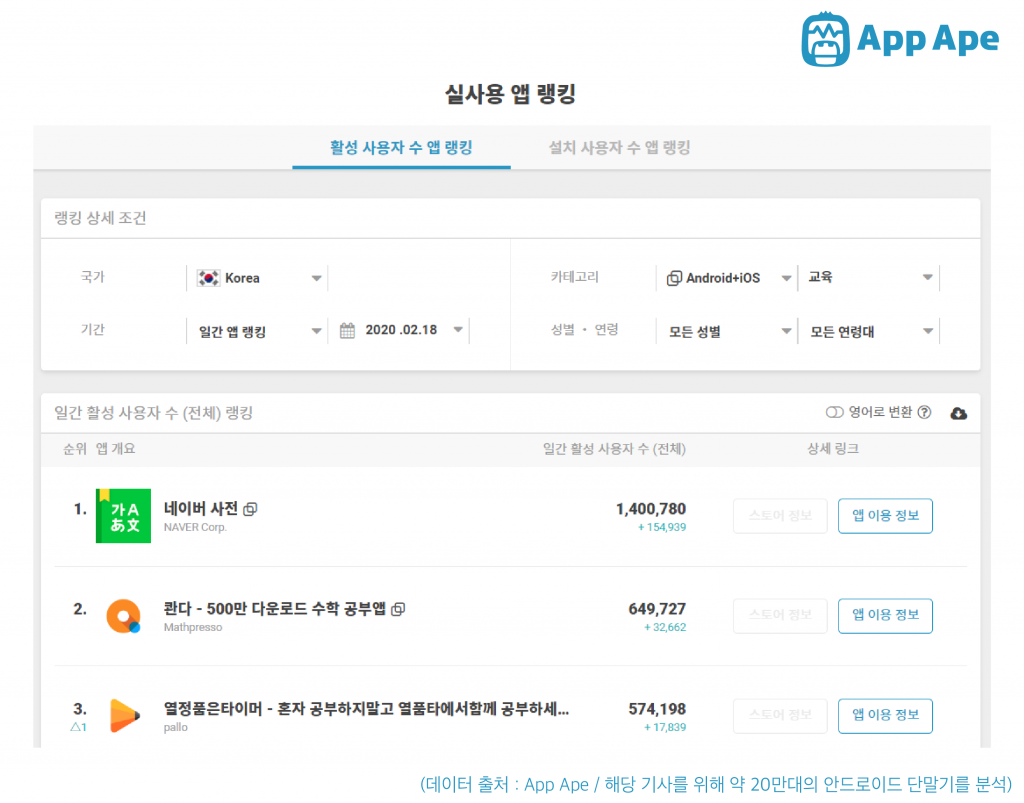The height and width of the screenshot is (803, 1024).
Task: Click the Korea flag icon
Action: [x=208, y=278]
